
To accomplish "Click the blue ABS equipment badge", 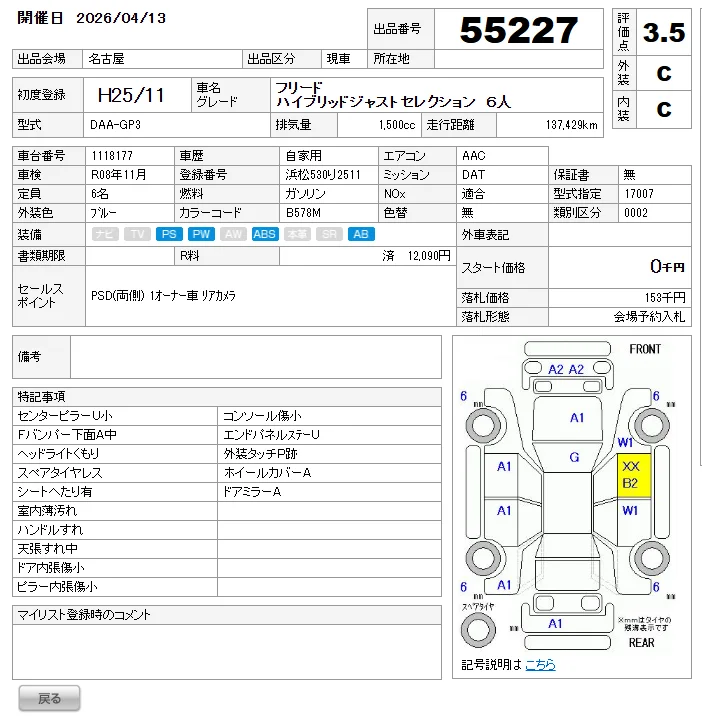I will (x=265, y=234).
